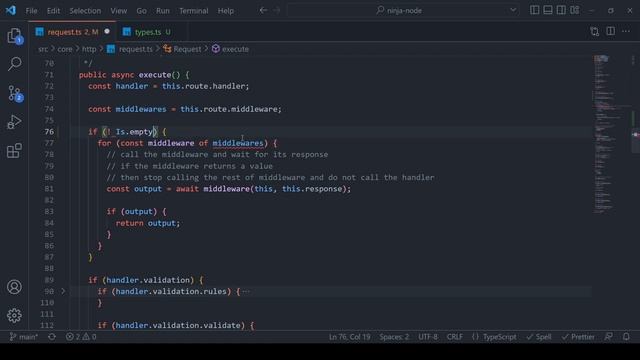640x360 pixels.
Task: Toggle the bottom panel layout icon
Action: coord(548,10)
